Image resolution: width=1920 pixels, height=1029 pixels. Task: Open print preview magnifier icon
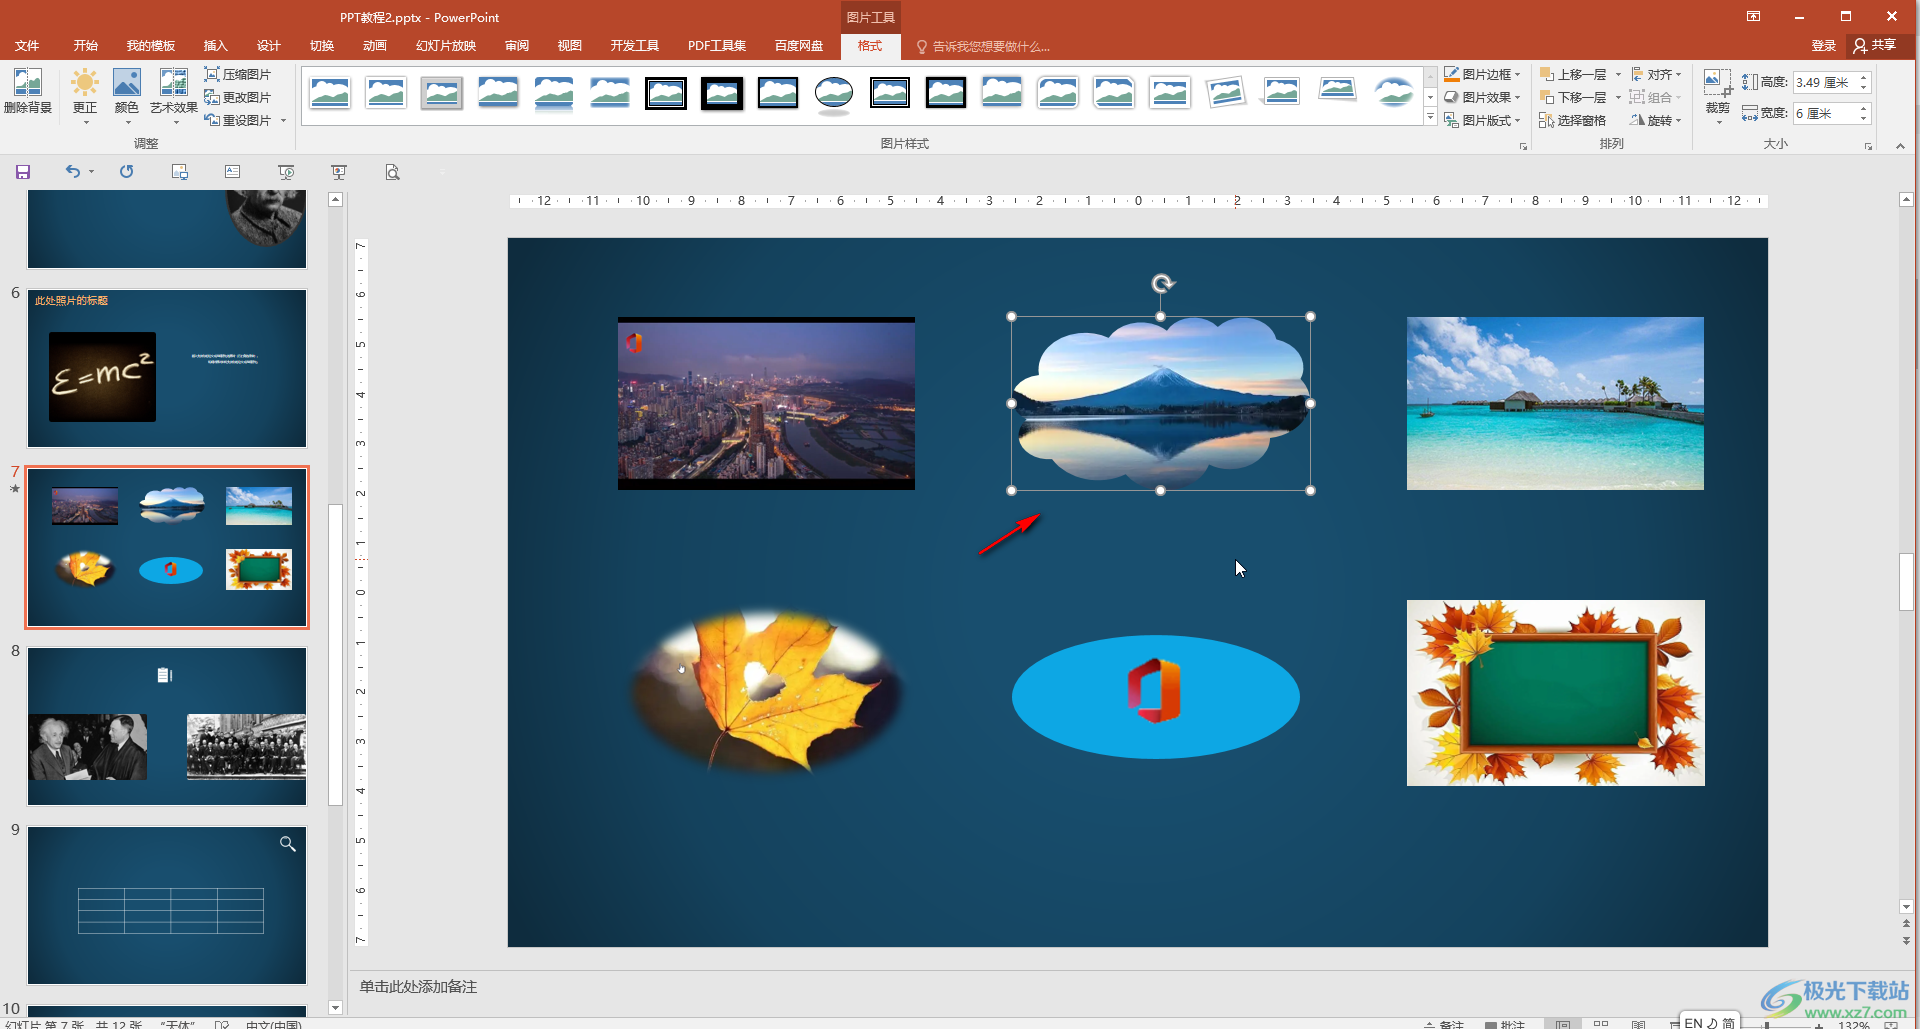click(x=392, y=172)
